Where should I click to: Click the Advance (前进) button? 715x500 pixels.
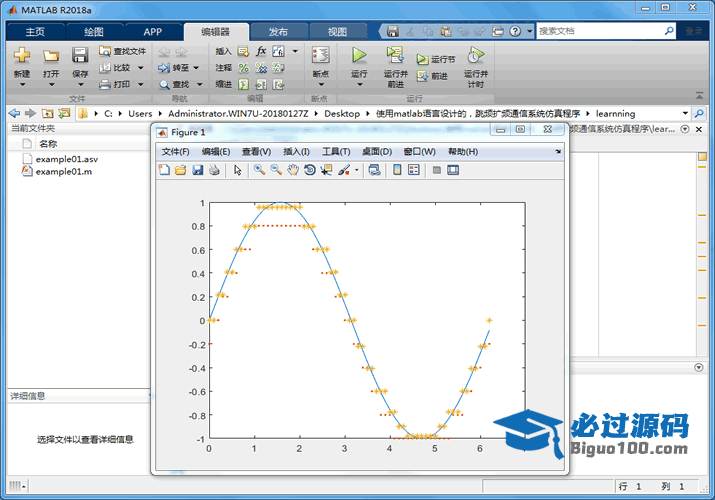click(x=432, y=76)
